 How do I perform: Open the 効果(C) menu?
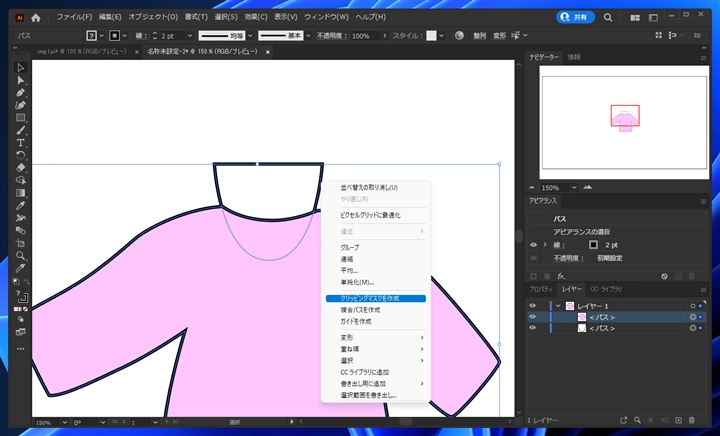pyautogui.click(x=255, y=17)
